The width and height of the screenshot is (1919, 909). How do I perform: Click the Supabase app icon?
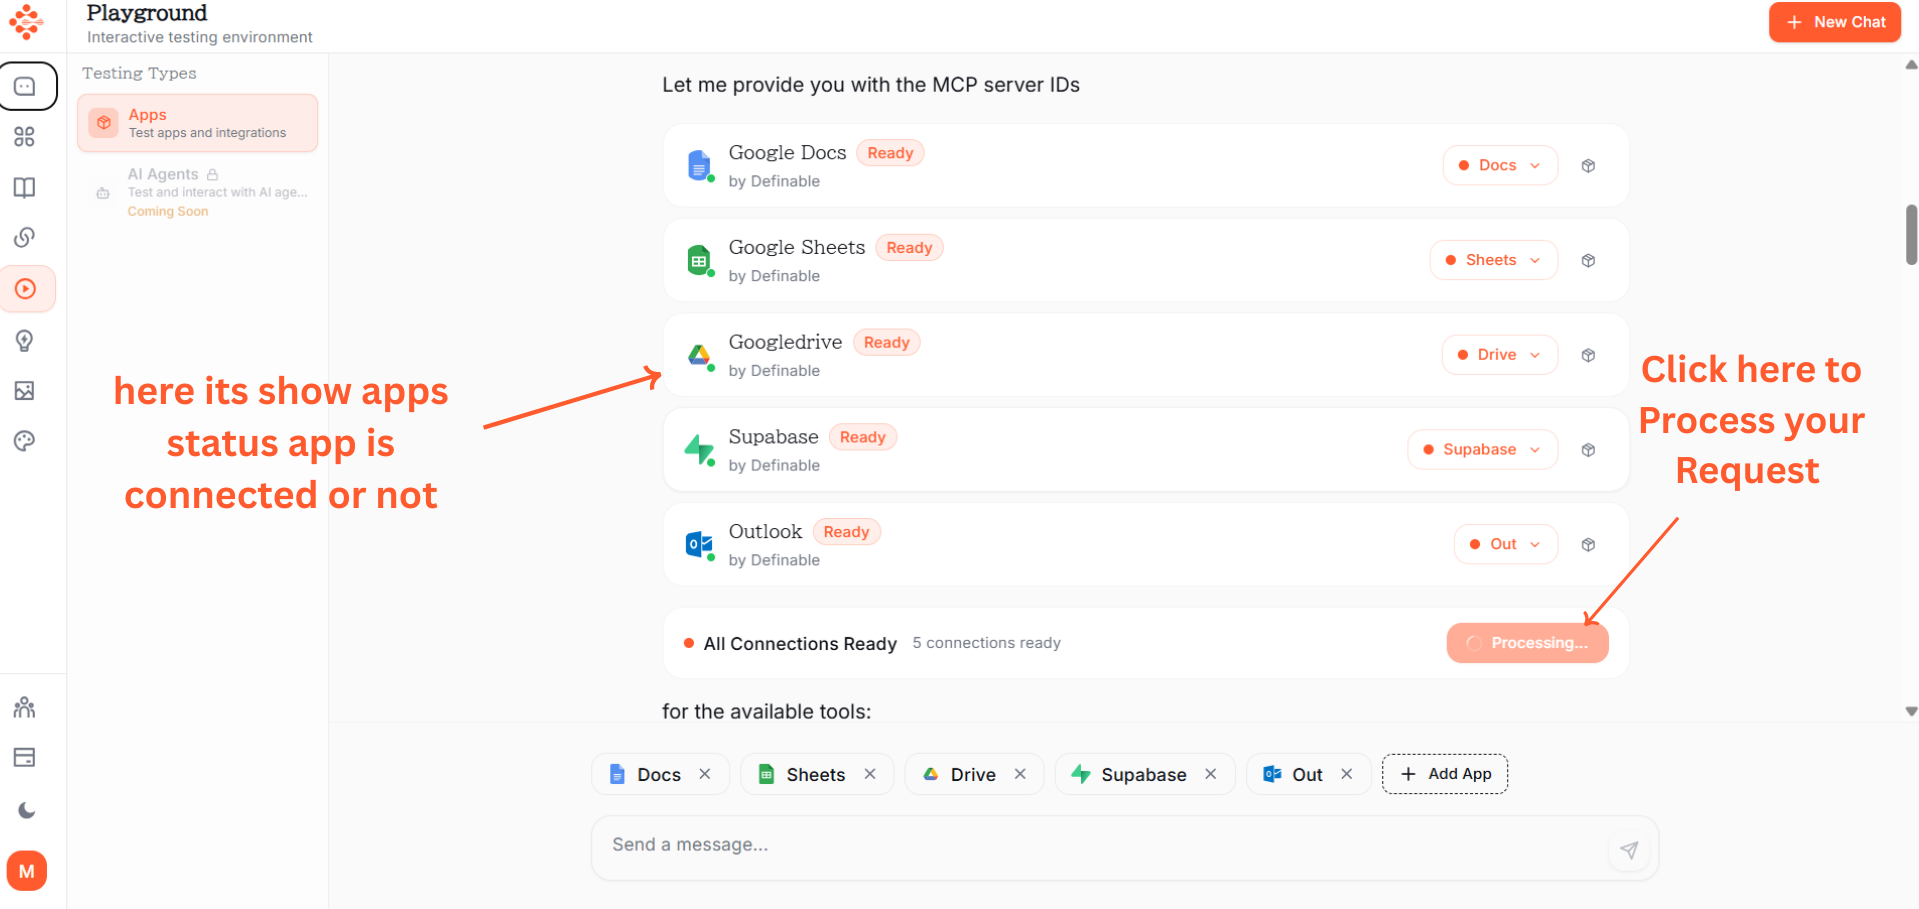(x=700, y=450)
